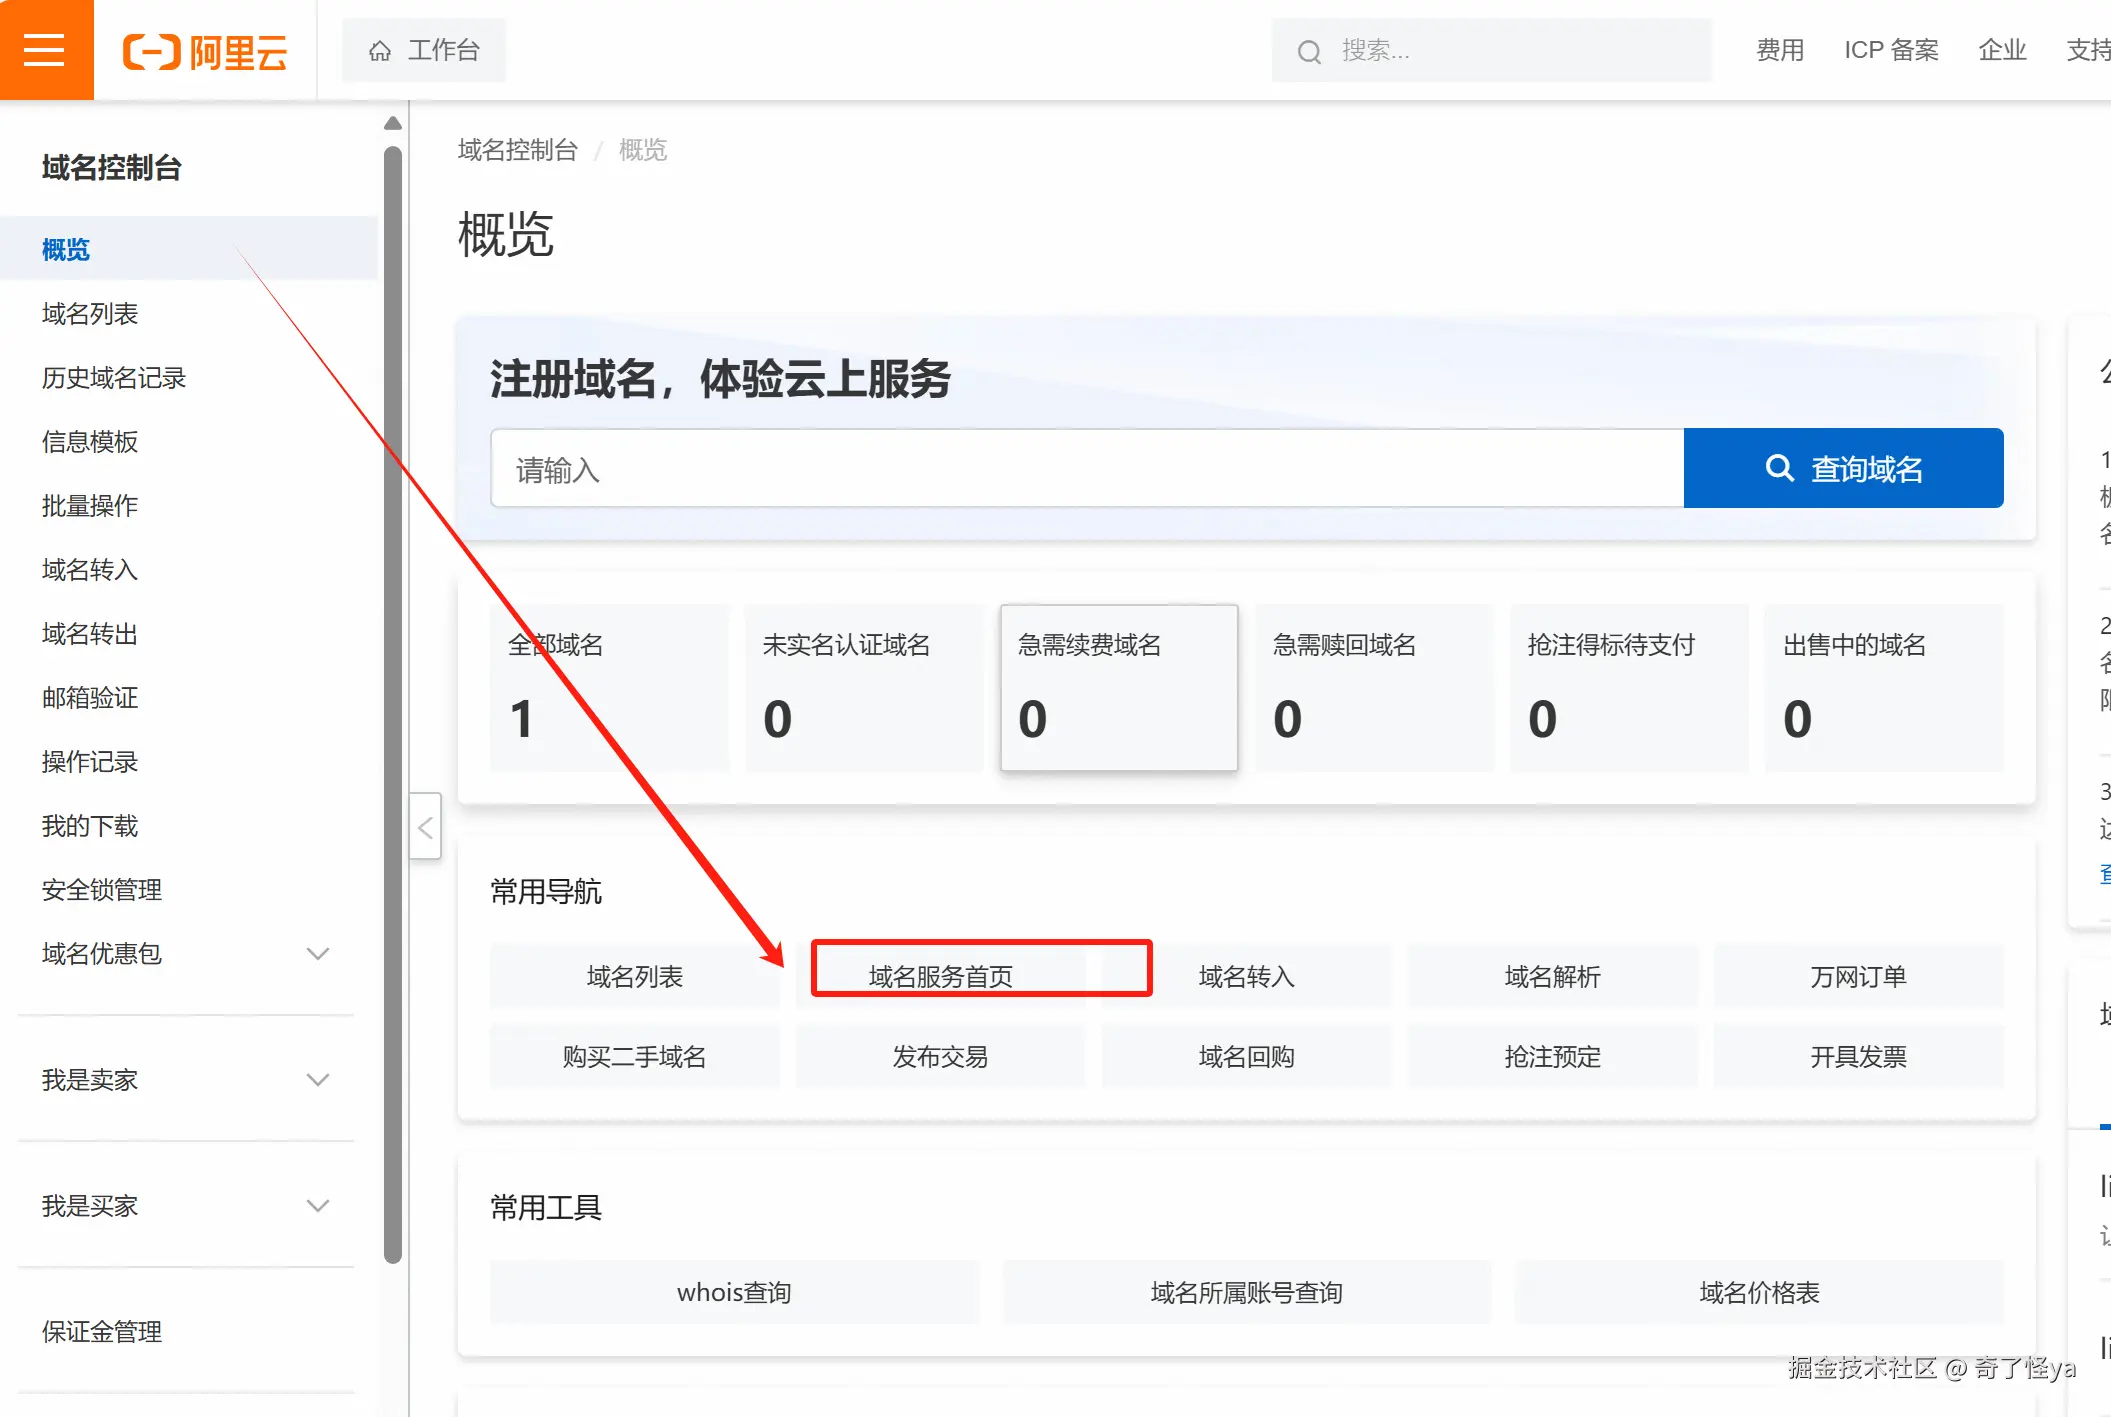The image size is (2111, 1417).
Task: Open 域名列表 in the sidebar
Action: pos(90,314)
